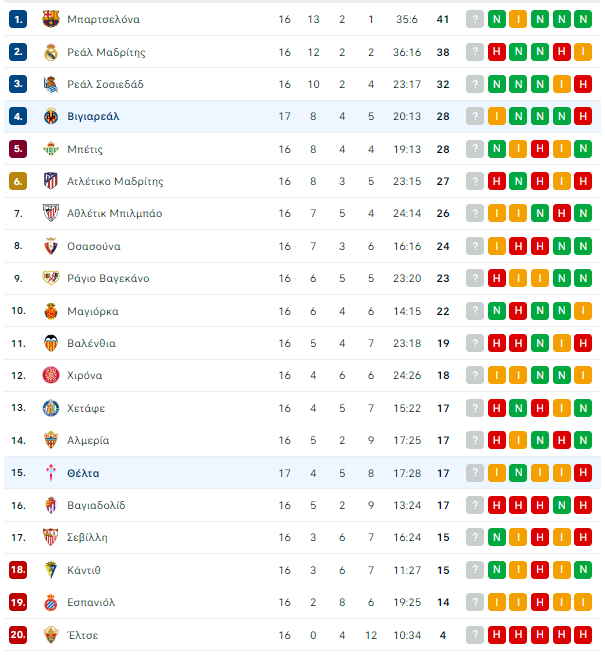Click Barcelona's upcoming match question-mark badge
The height and width of the screenshot is (655, 605).
475,19
